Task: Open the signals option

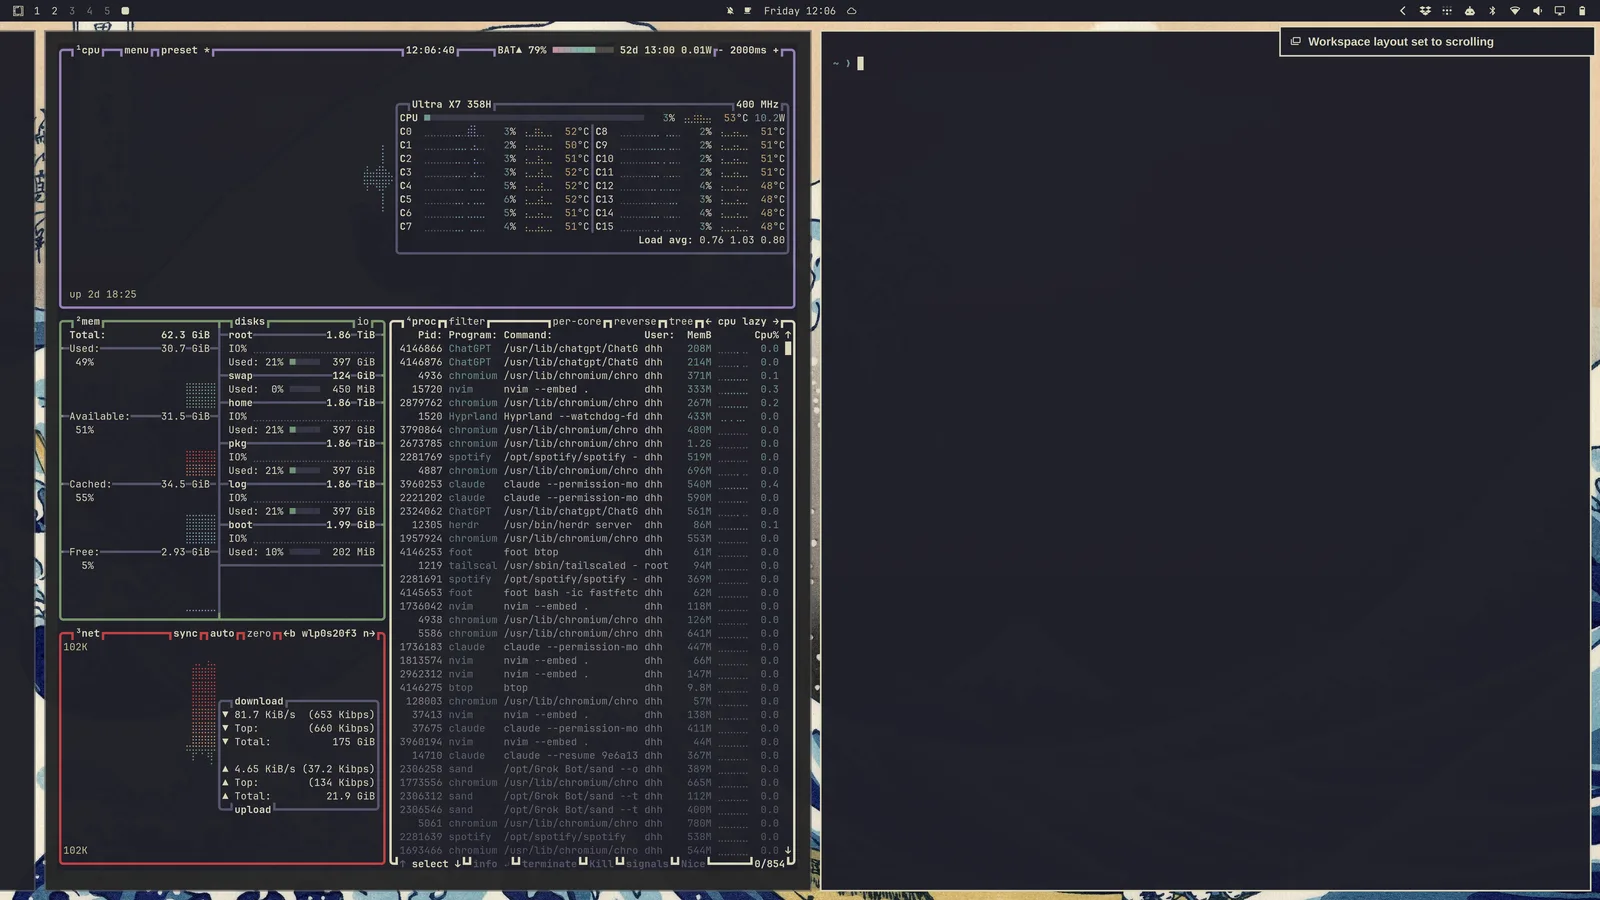Action: point(647,864)
